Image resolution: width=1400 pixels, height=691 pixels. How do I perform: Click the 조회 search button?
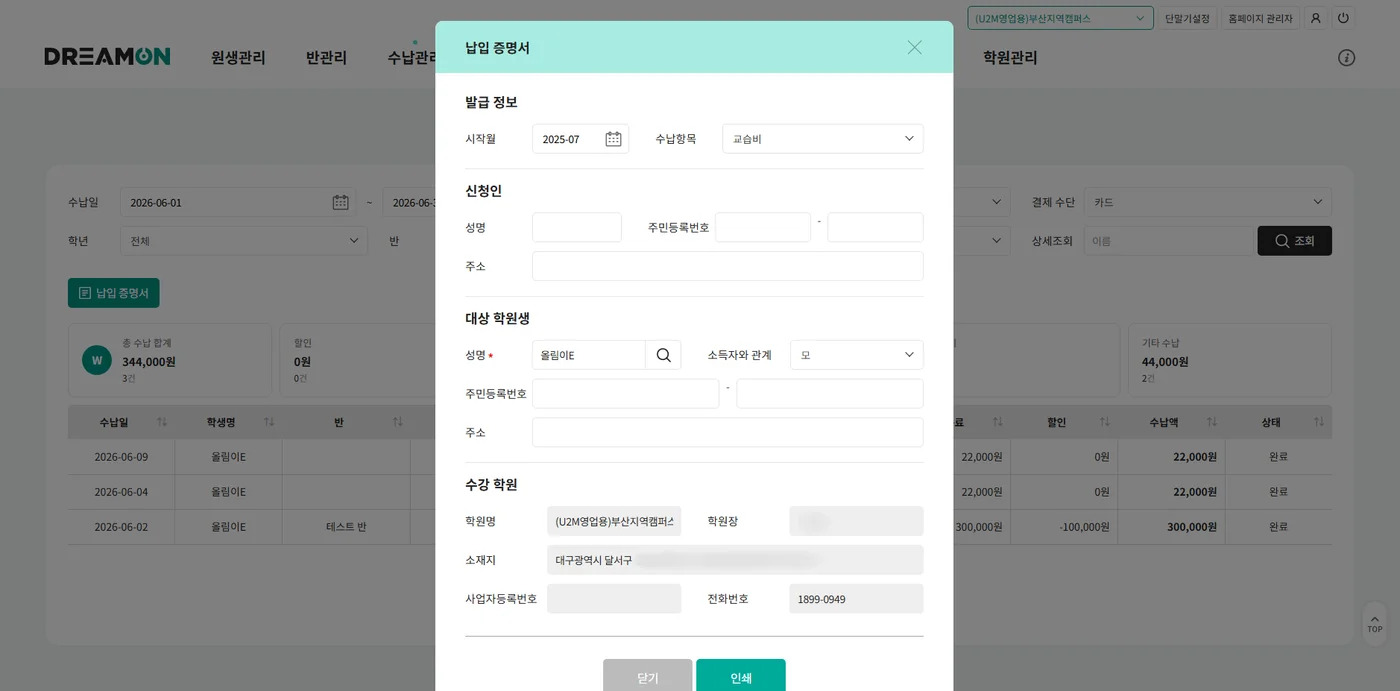pos(1294,241)
